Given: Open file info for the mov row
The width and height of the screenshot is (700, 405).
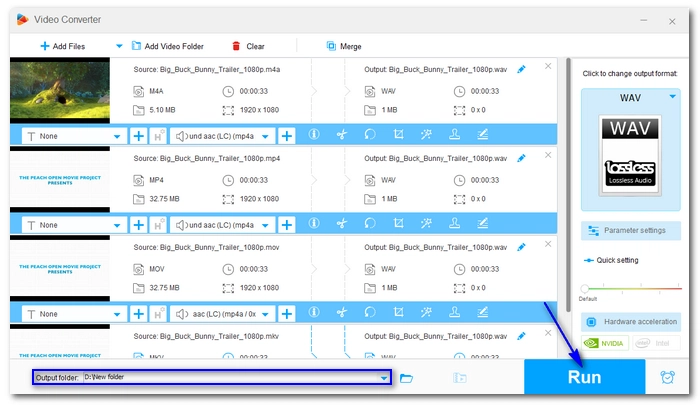Looking at the screenshot, I should (314, 312).
